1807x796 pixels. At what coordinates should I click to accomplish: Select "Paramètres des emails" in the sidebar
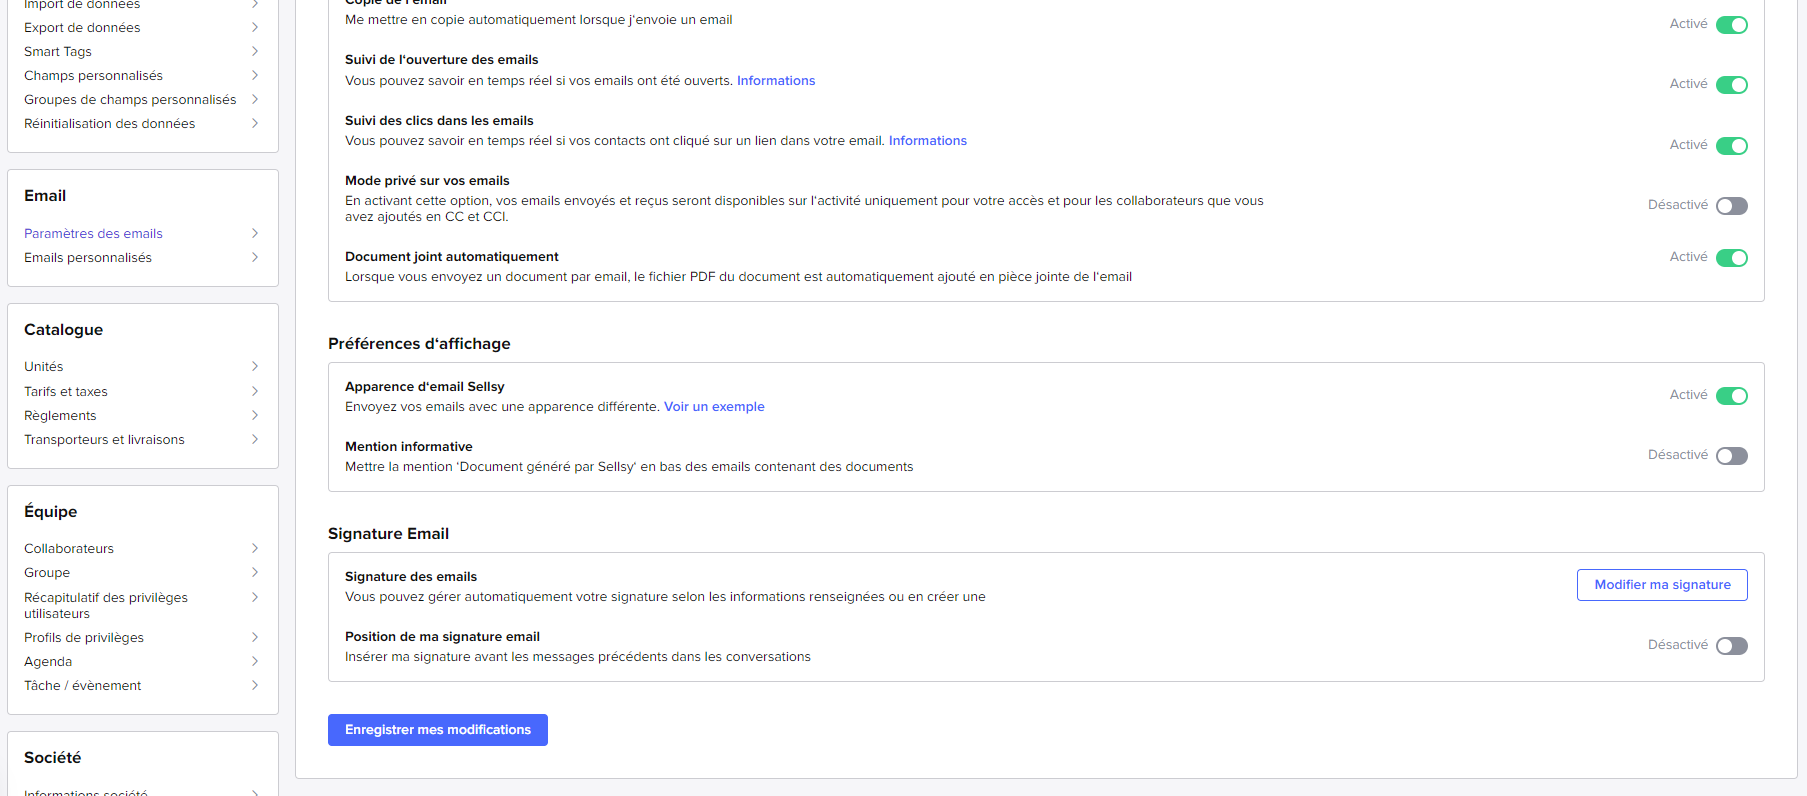[x=92, y=233]
